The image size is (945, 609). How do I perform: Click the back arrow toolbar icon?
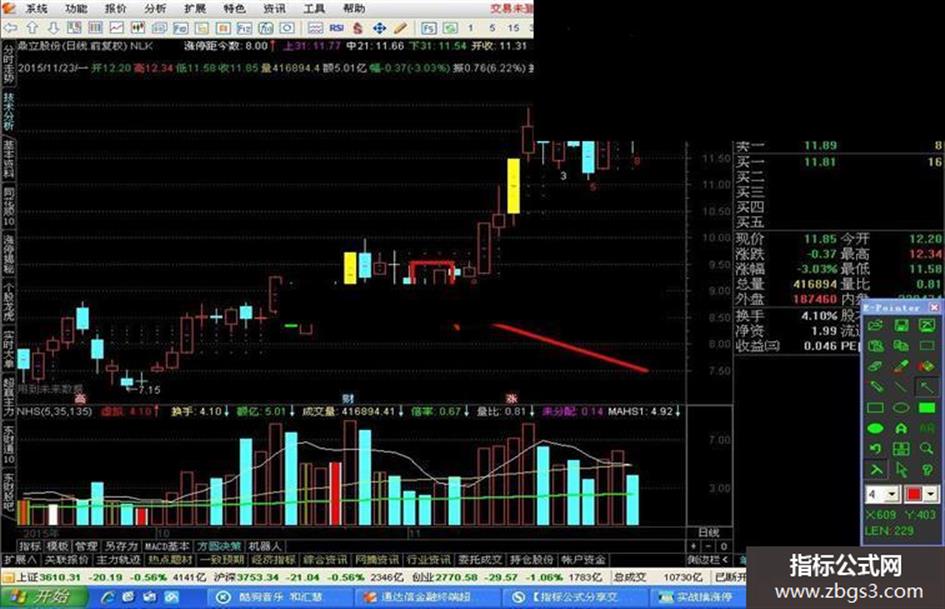click(x=10, y=28)
